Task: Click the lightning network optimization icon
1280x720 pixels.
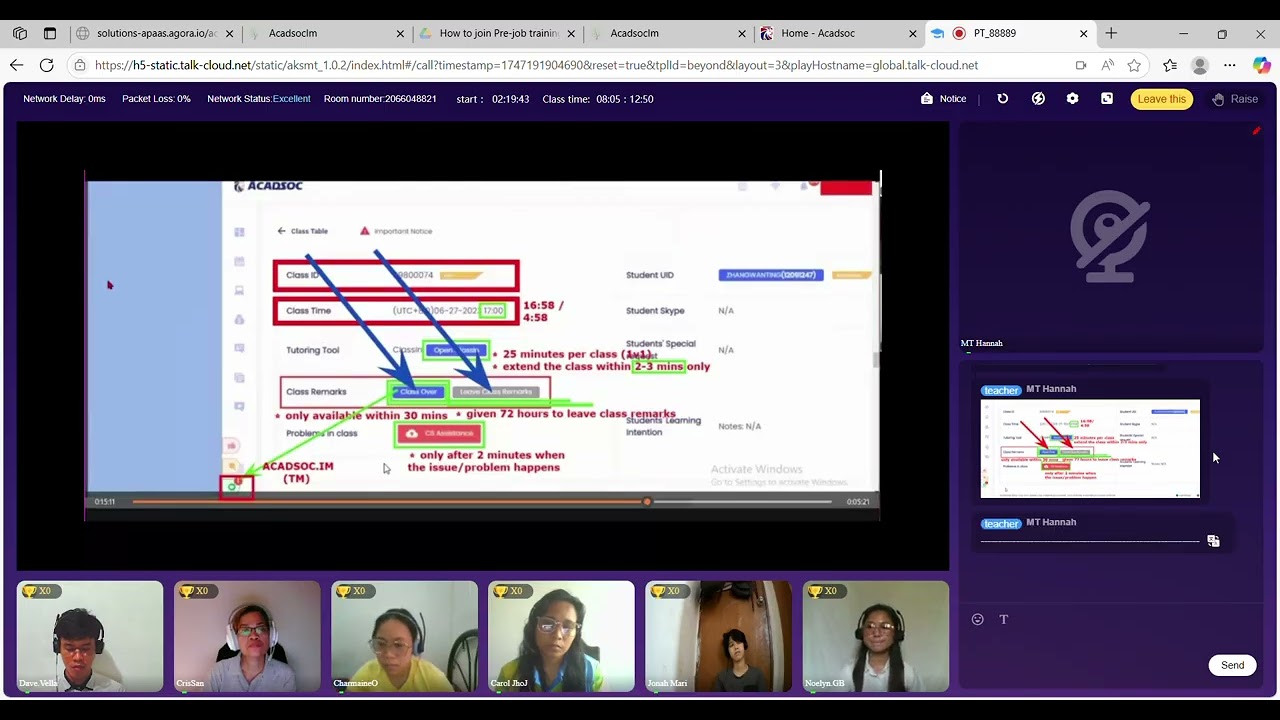Action: coord(1038,99)
